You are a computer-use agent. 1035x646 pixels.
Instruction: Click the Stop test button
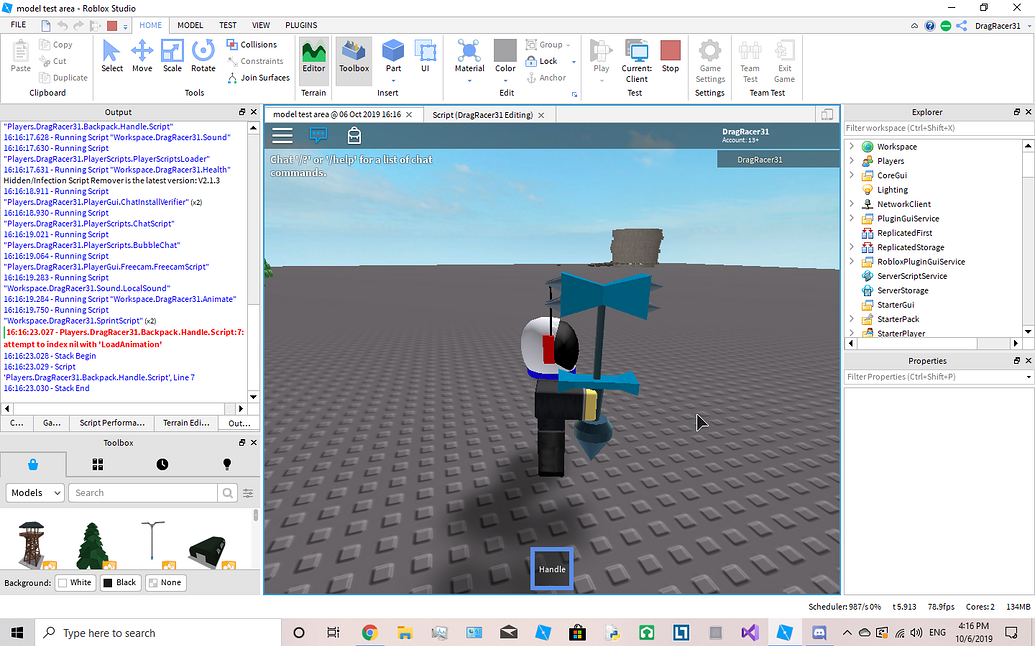pos(670,56)
